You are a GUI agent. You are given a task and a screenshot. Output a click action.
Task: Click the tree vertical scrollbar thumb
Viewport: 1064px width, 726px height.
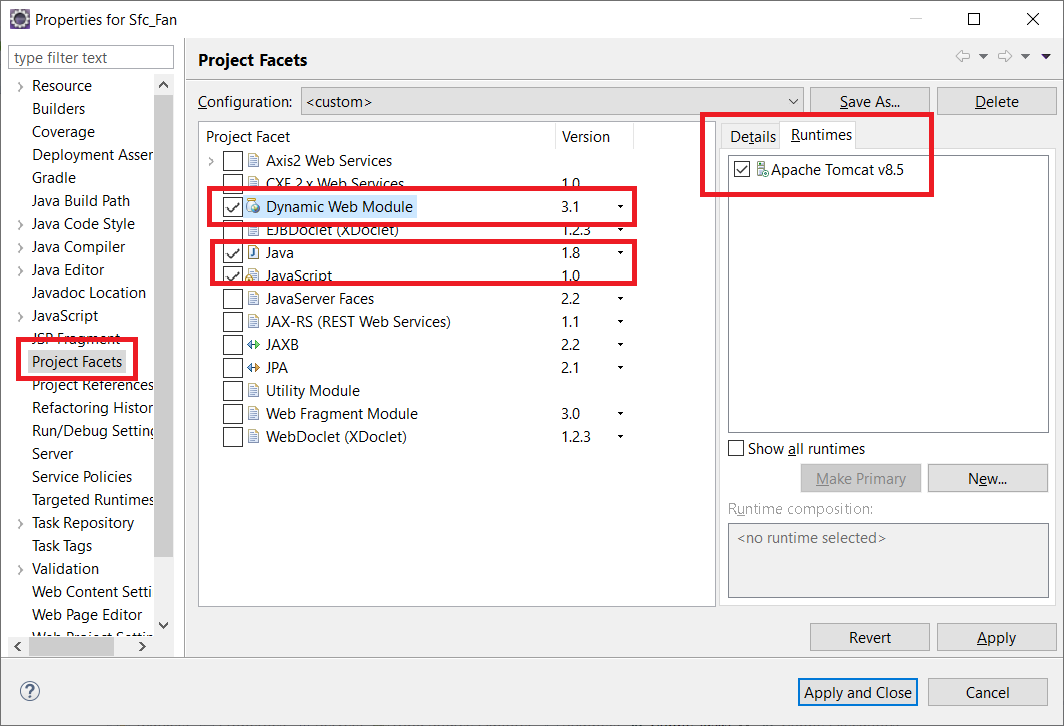pos(164,326)
